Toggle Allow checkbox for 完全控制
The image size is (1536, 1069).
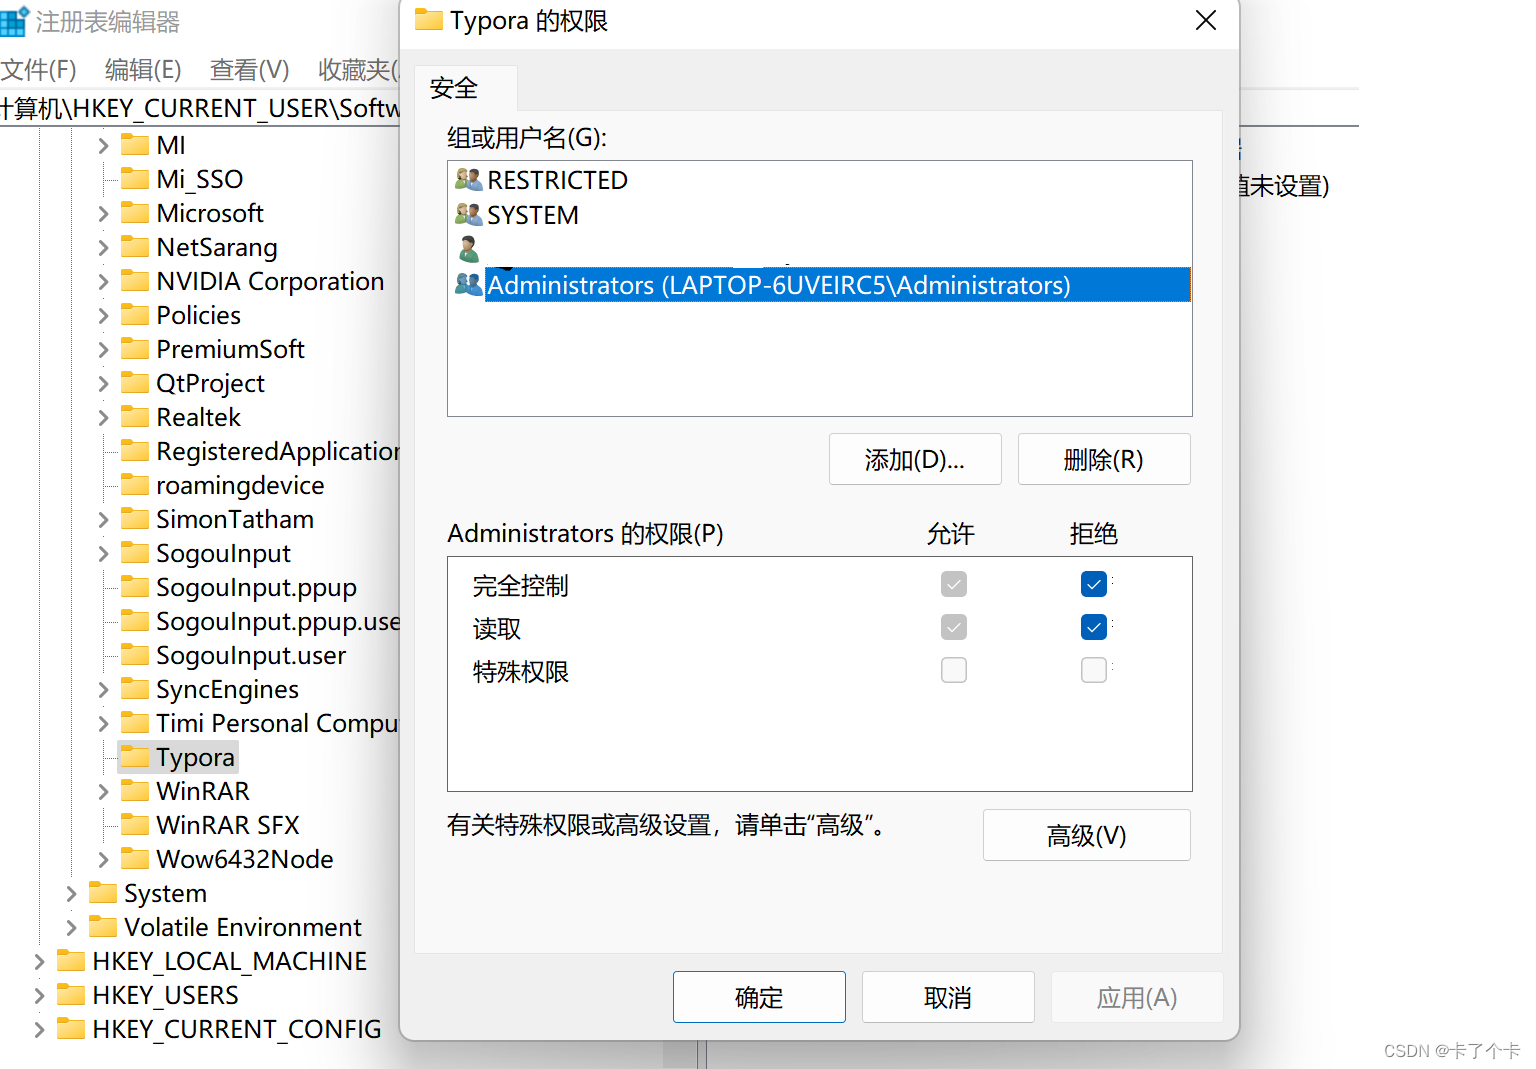point(954,584)
